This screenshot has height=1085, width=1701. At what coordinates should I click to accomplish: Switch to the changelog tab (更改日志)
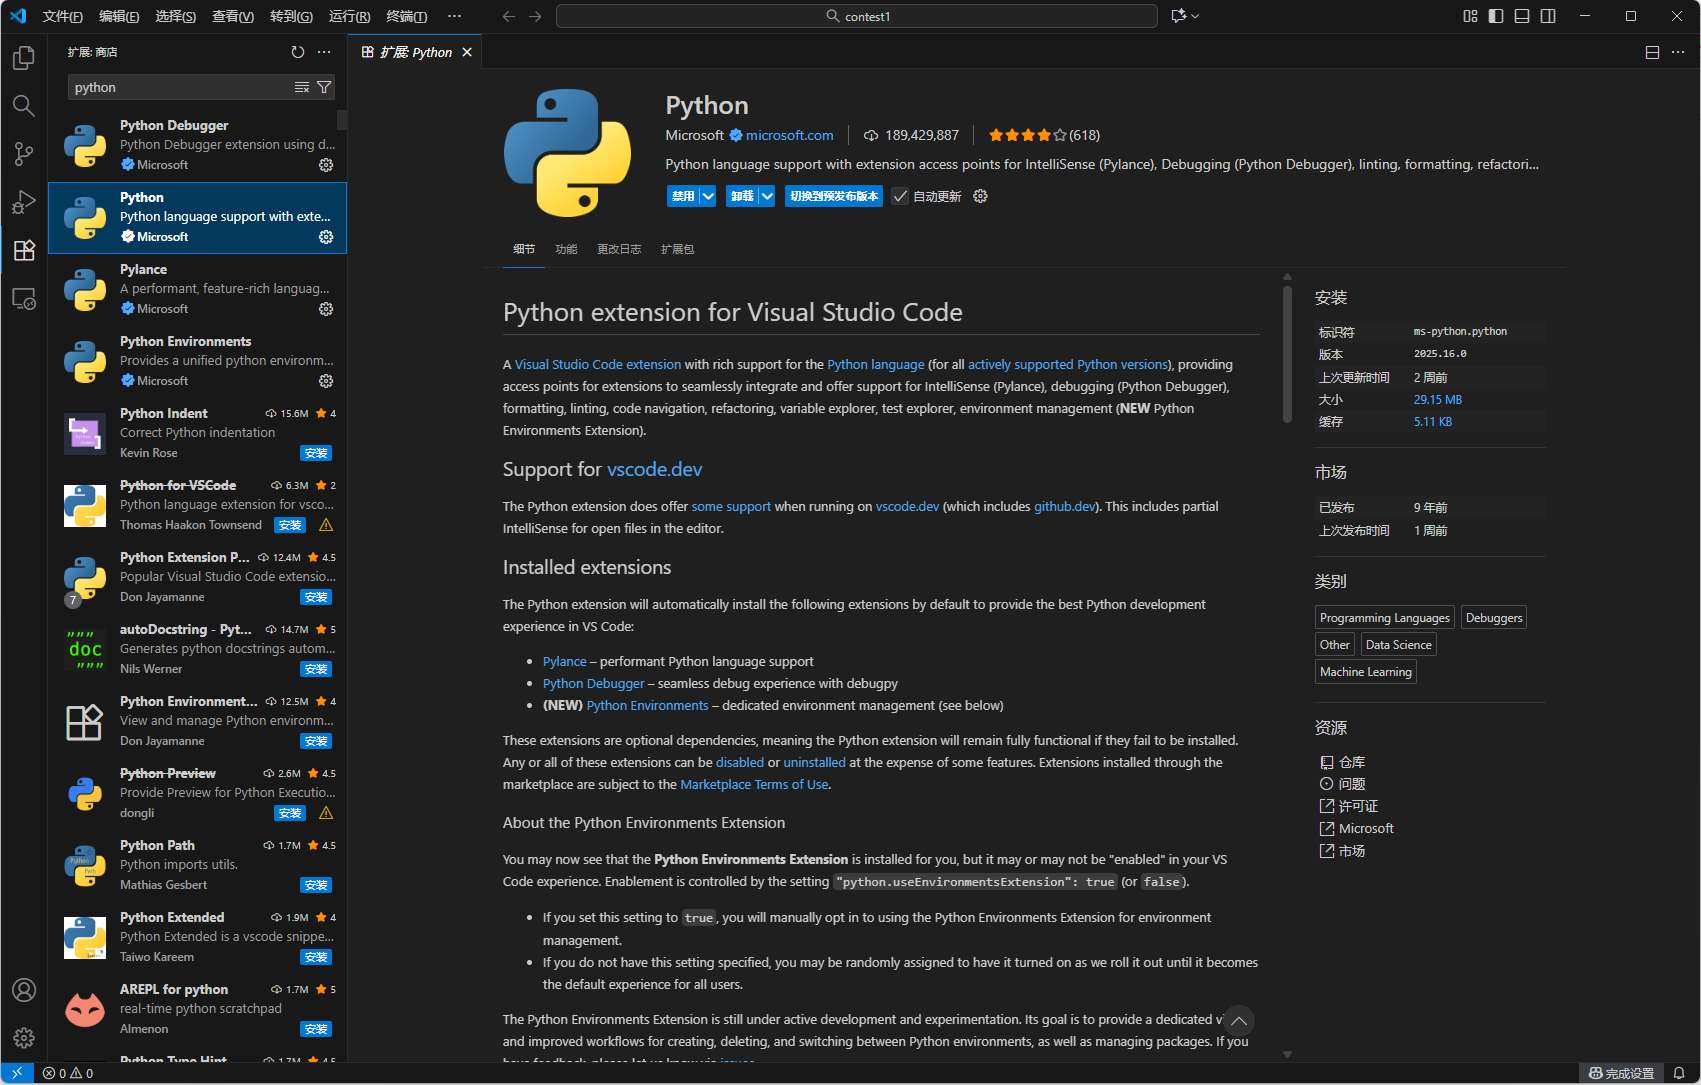619,249
